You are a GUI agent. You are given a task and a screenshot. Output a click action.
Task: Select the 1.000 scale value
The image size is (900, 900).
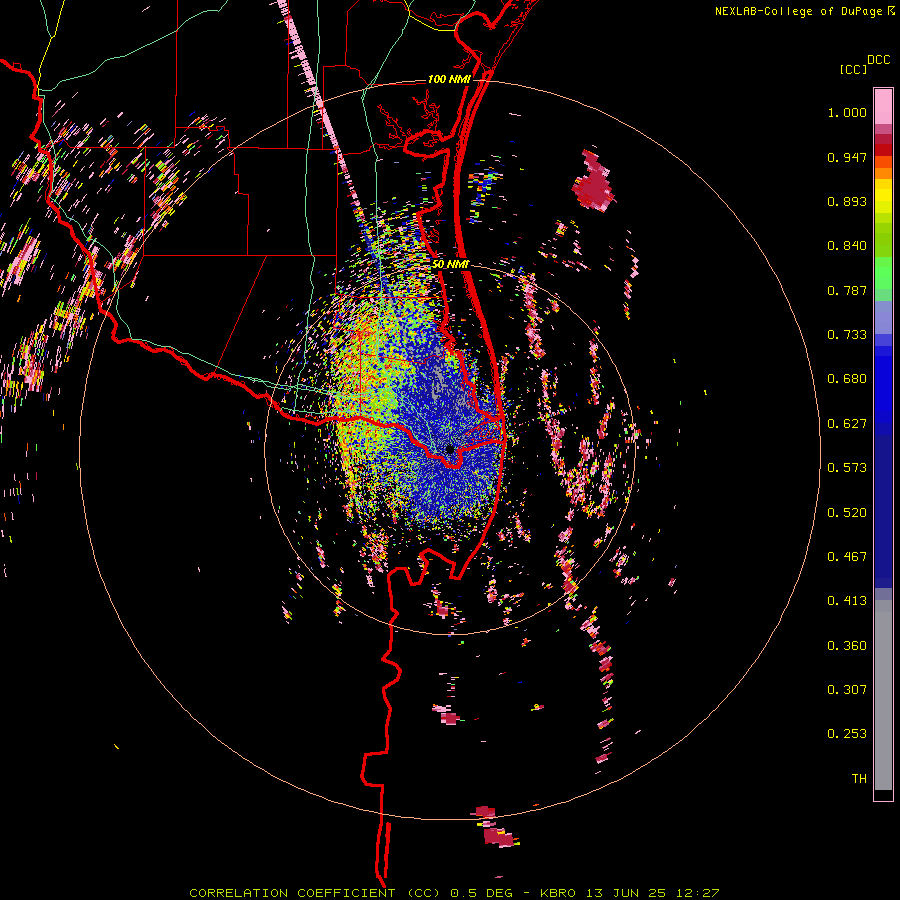847,112
